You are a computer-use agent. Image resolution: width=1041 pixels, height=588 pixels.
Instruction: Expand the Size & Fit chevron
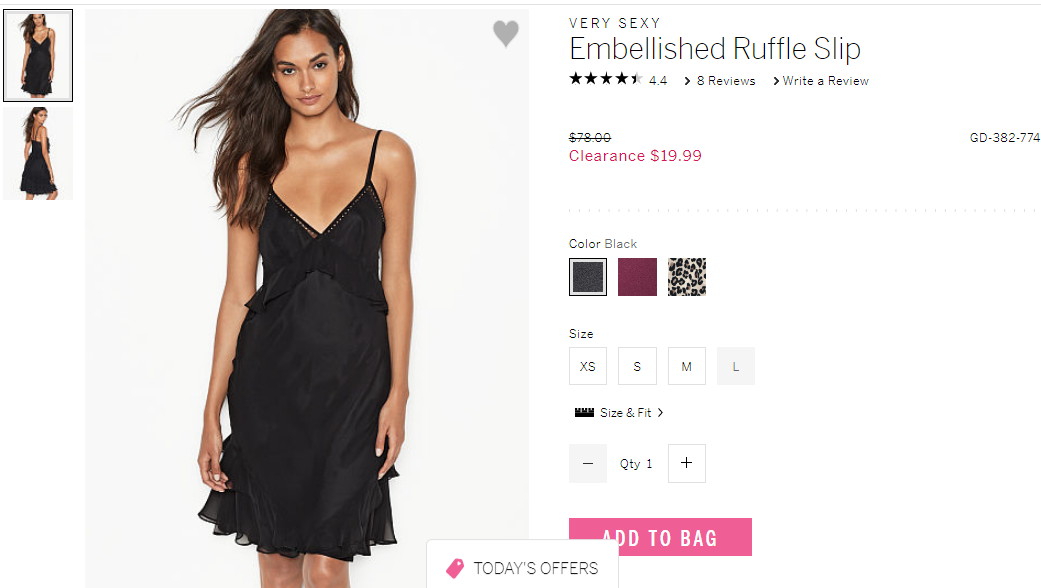660,412
